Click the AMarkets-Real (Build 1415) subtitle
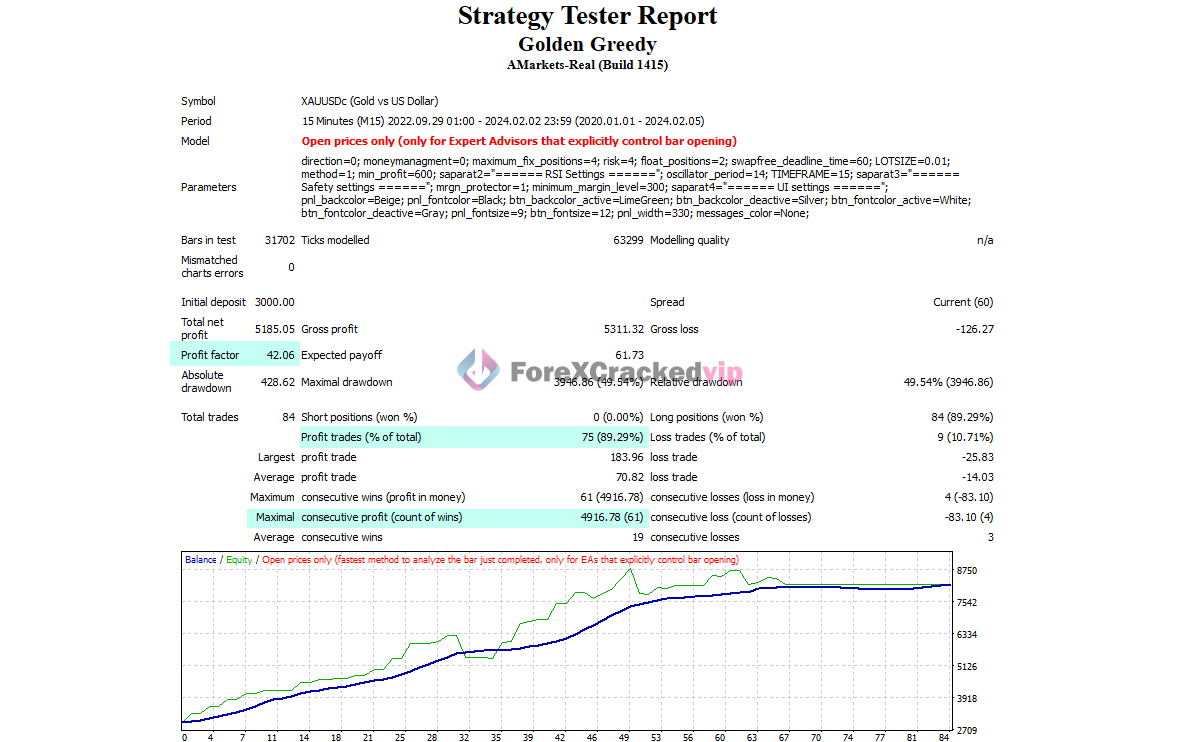The image size is (1200, 742). tap(587, 65)
